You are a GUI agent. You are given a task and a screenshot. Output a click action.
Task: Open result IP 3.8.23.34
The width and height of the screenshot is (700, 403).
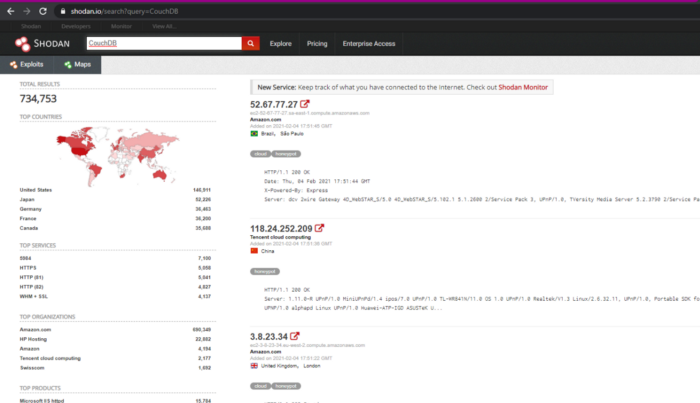click(x=269, y=337)
